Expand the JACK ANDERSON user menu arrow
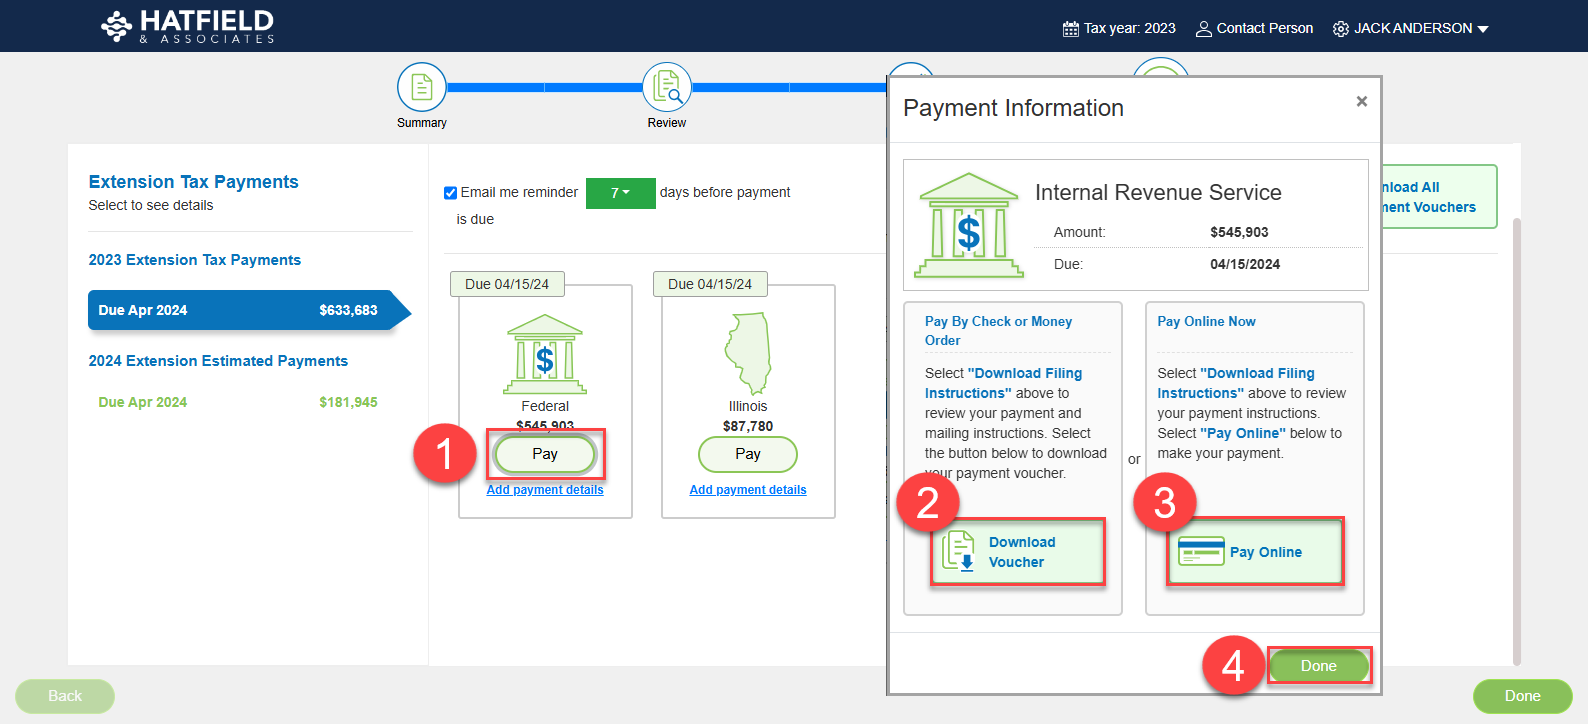Image resolution: width=1588 pixels, height=724 pixels. tap(1483, 29)
